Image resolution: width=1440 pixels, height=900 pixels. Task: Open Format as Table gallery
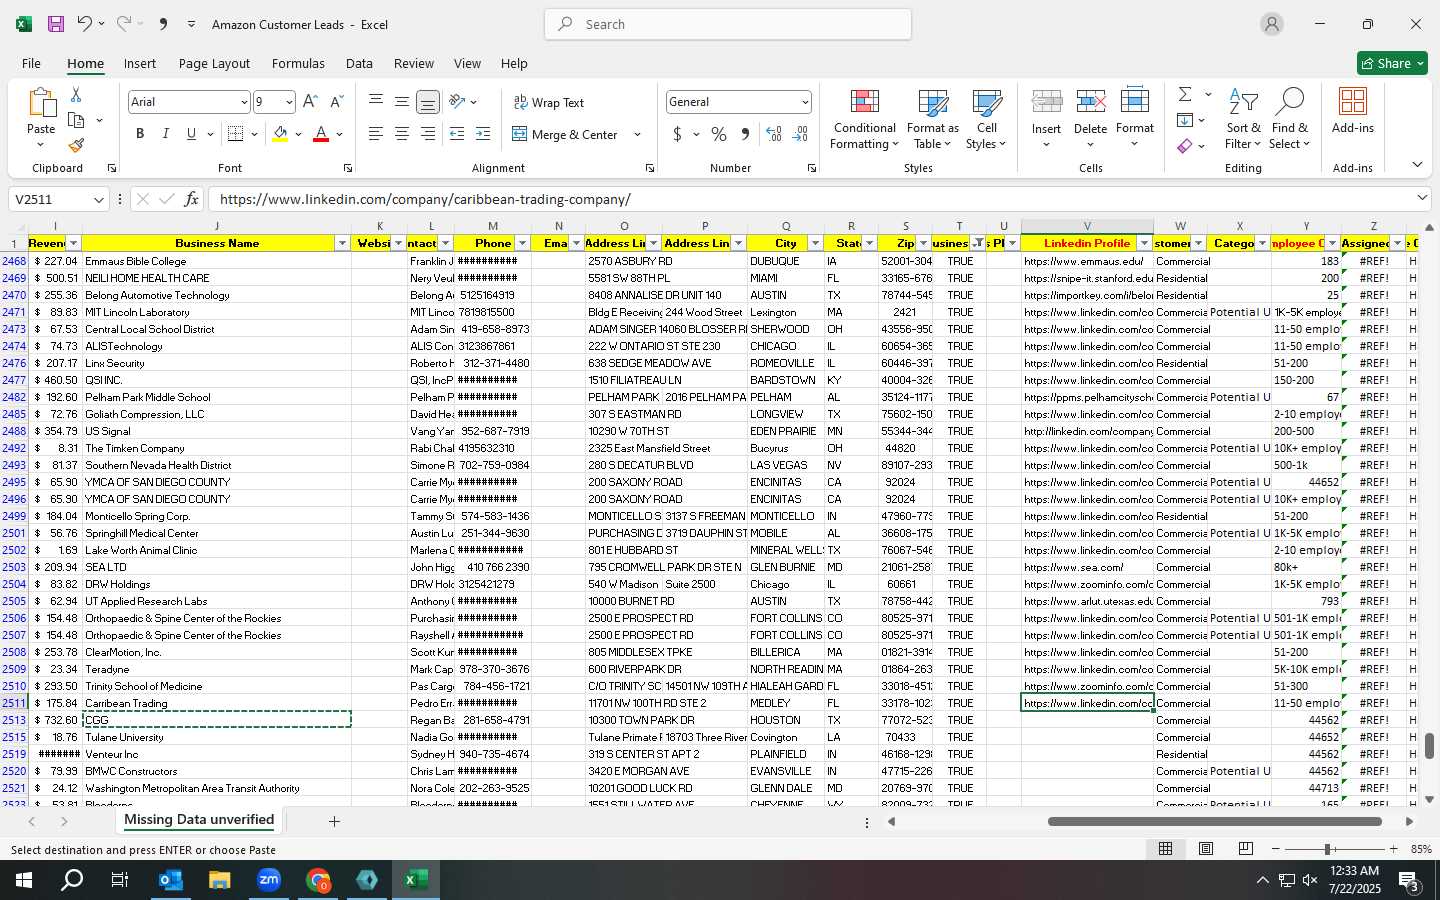click(932, 120)
